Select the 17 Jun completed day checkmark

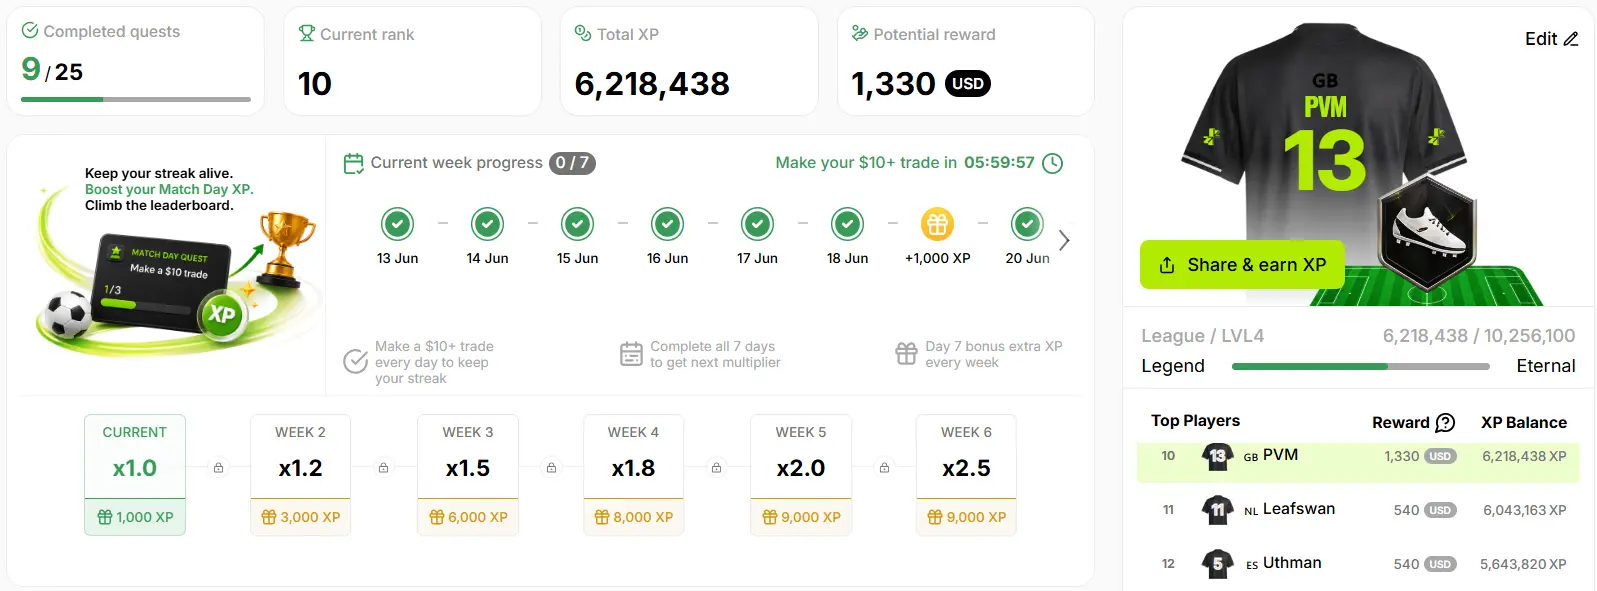click(x=757, y=224)
